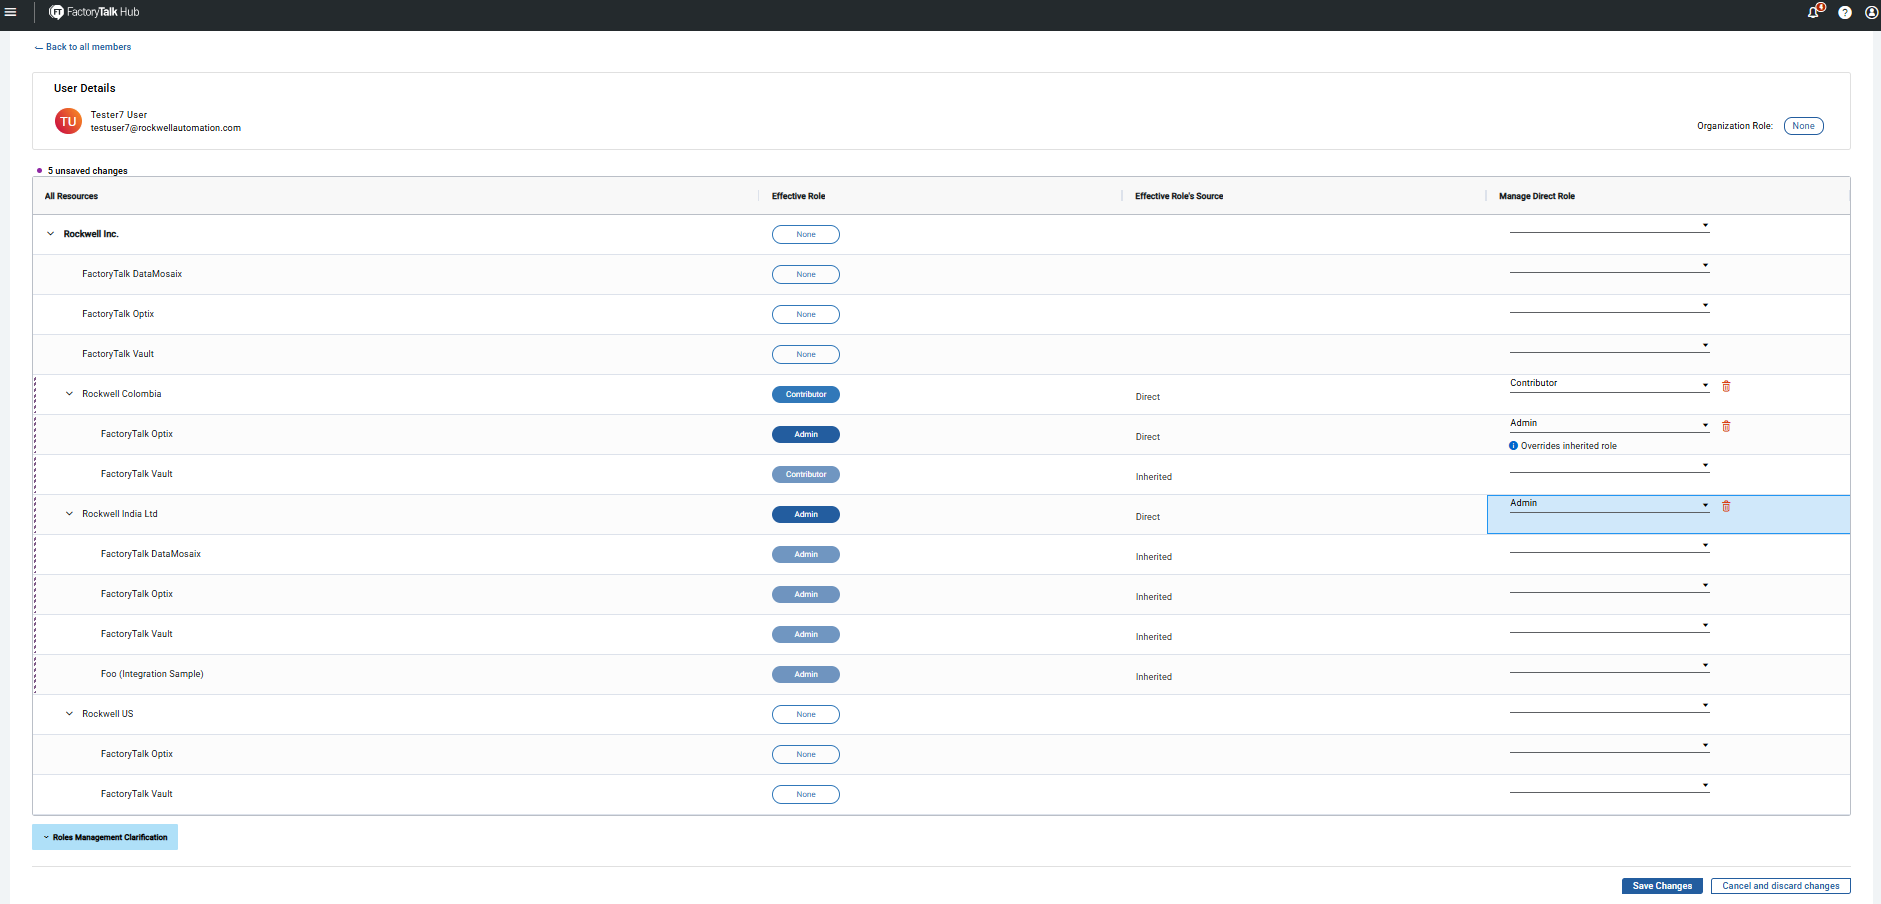Open role dropdown for India FactoryTalk Vault
Image resolution: width=1881 pixels, height=904 pixels.
tap(1609, 626)
